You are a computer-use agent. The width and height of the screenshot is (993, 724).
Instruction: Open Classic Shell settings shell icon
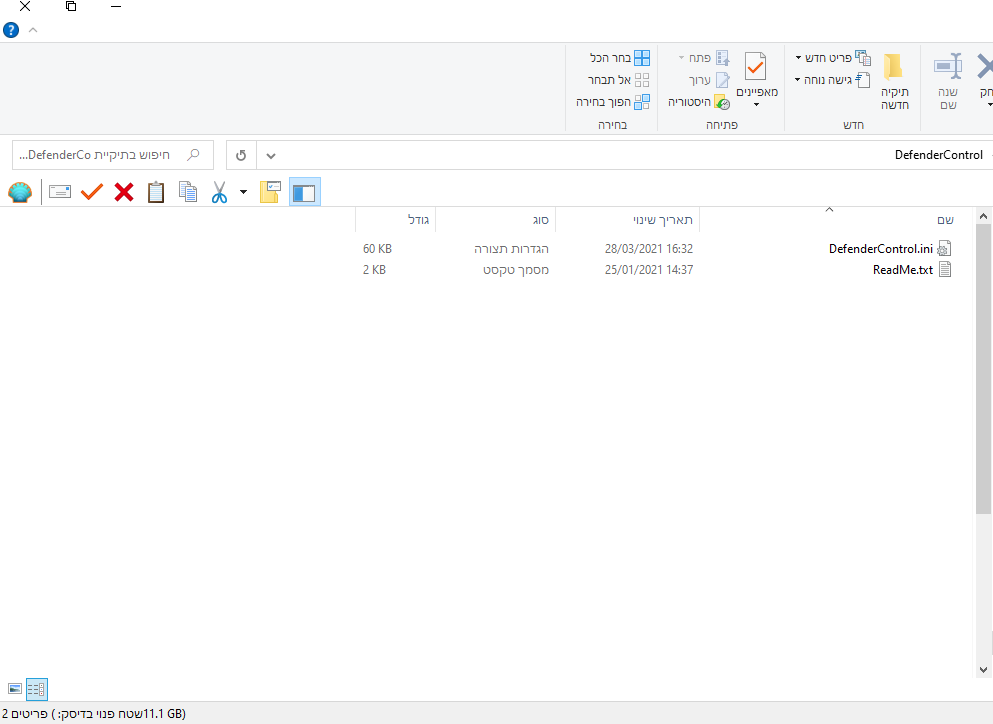coord(20,192)
